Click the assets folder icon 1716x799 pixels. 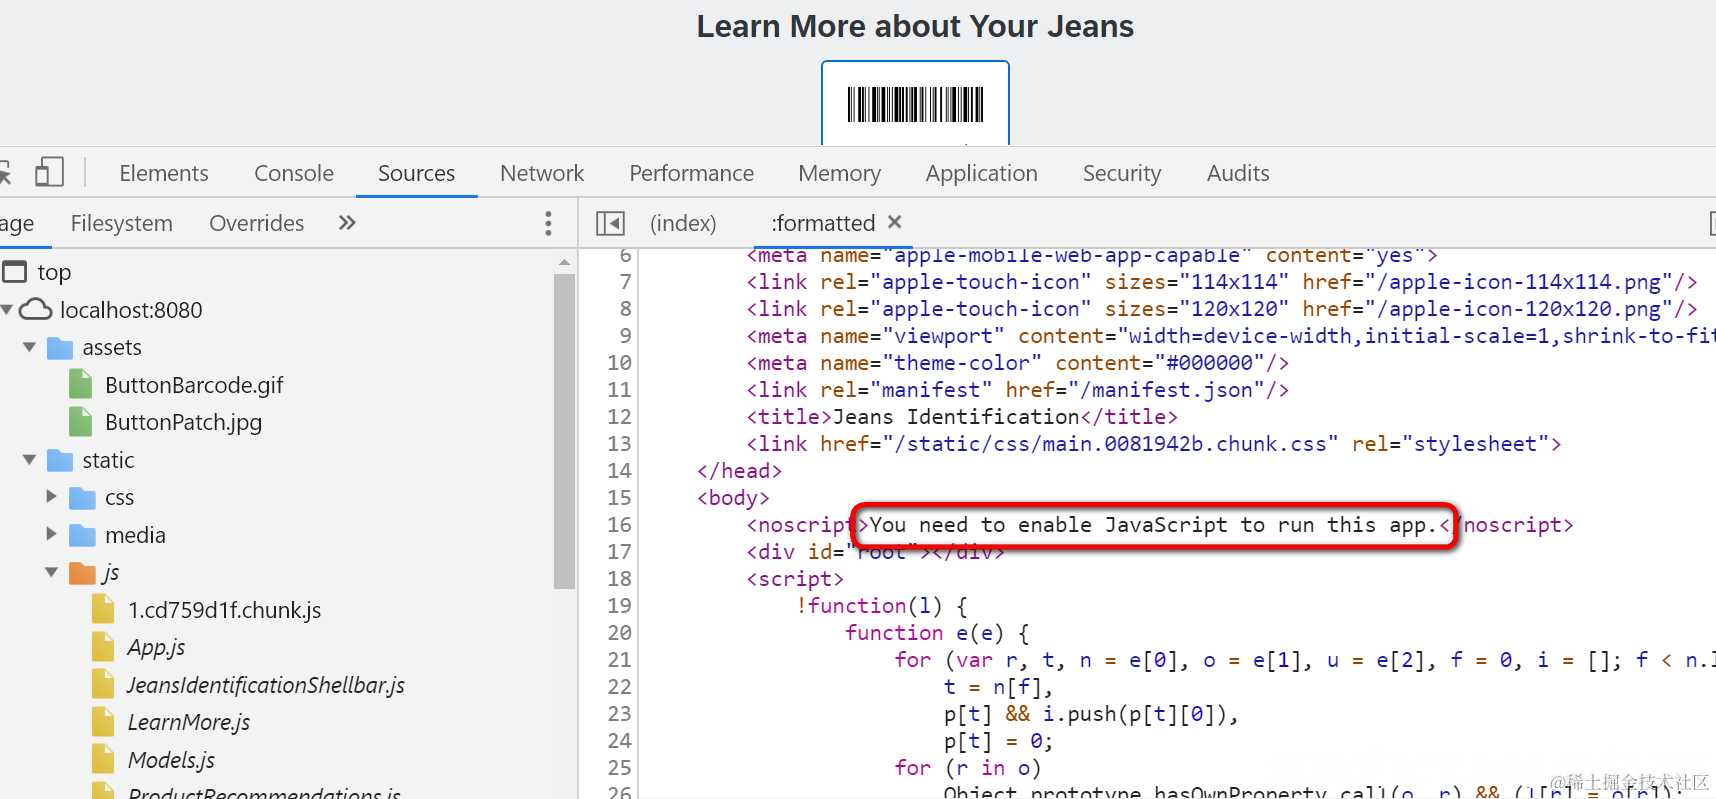[60, 348]
